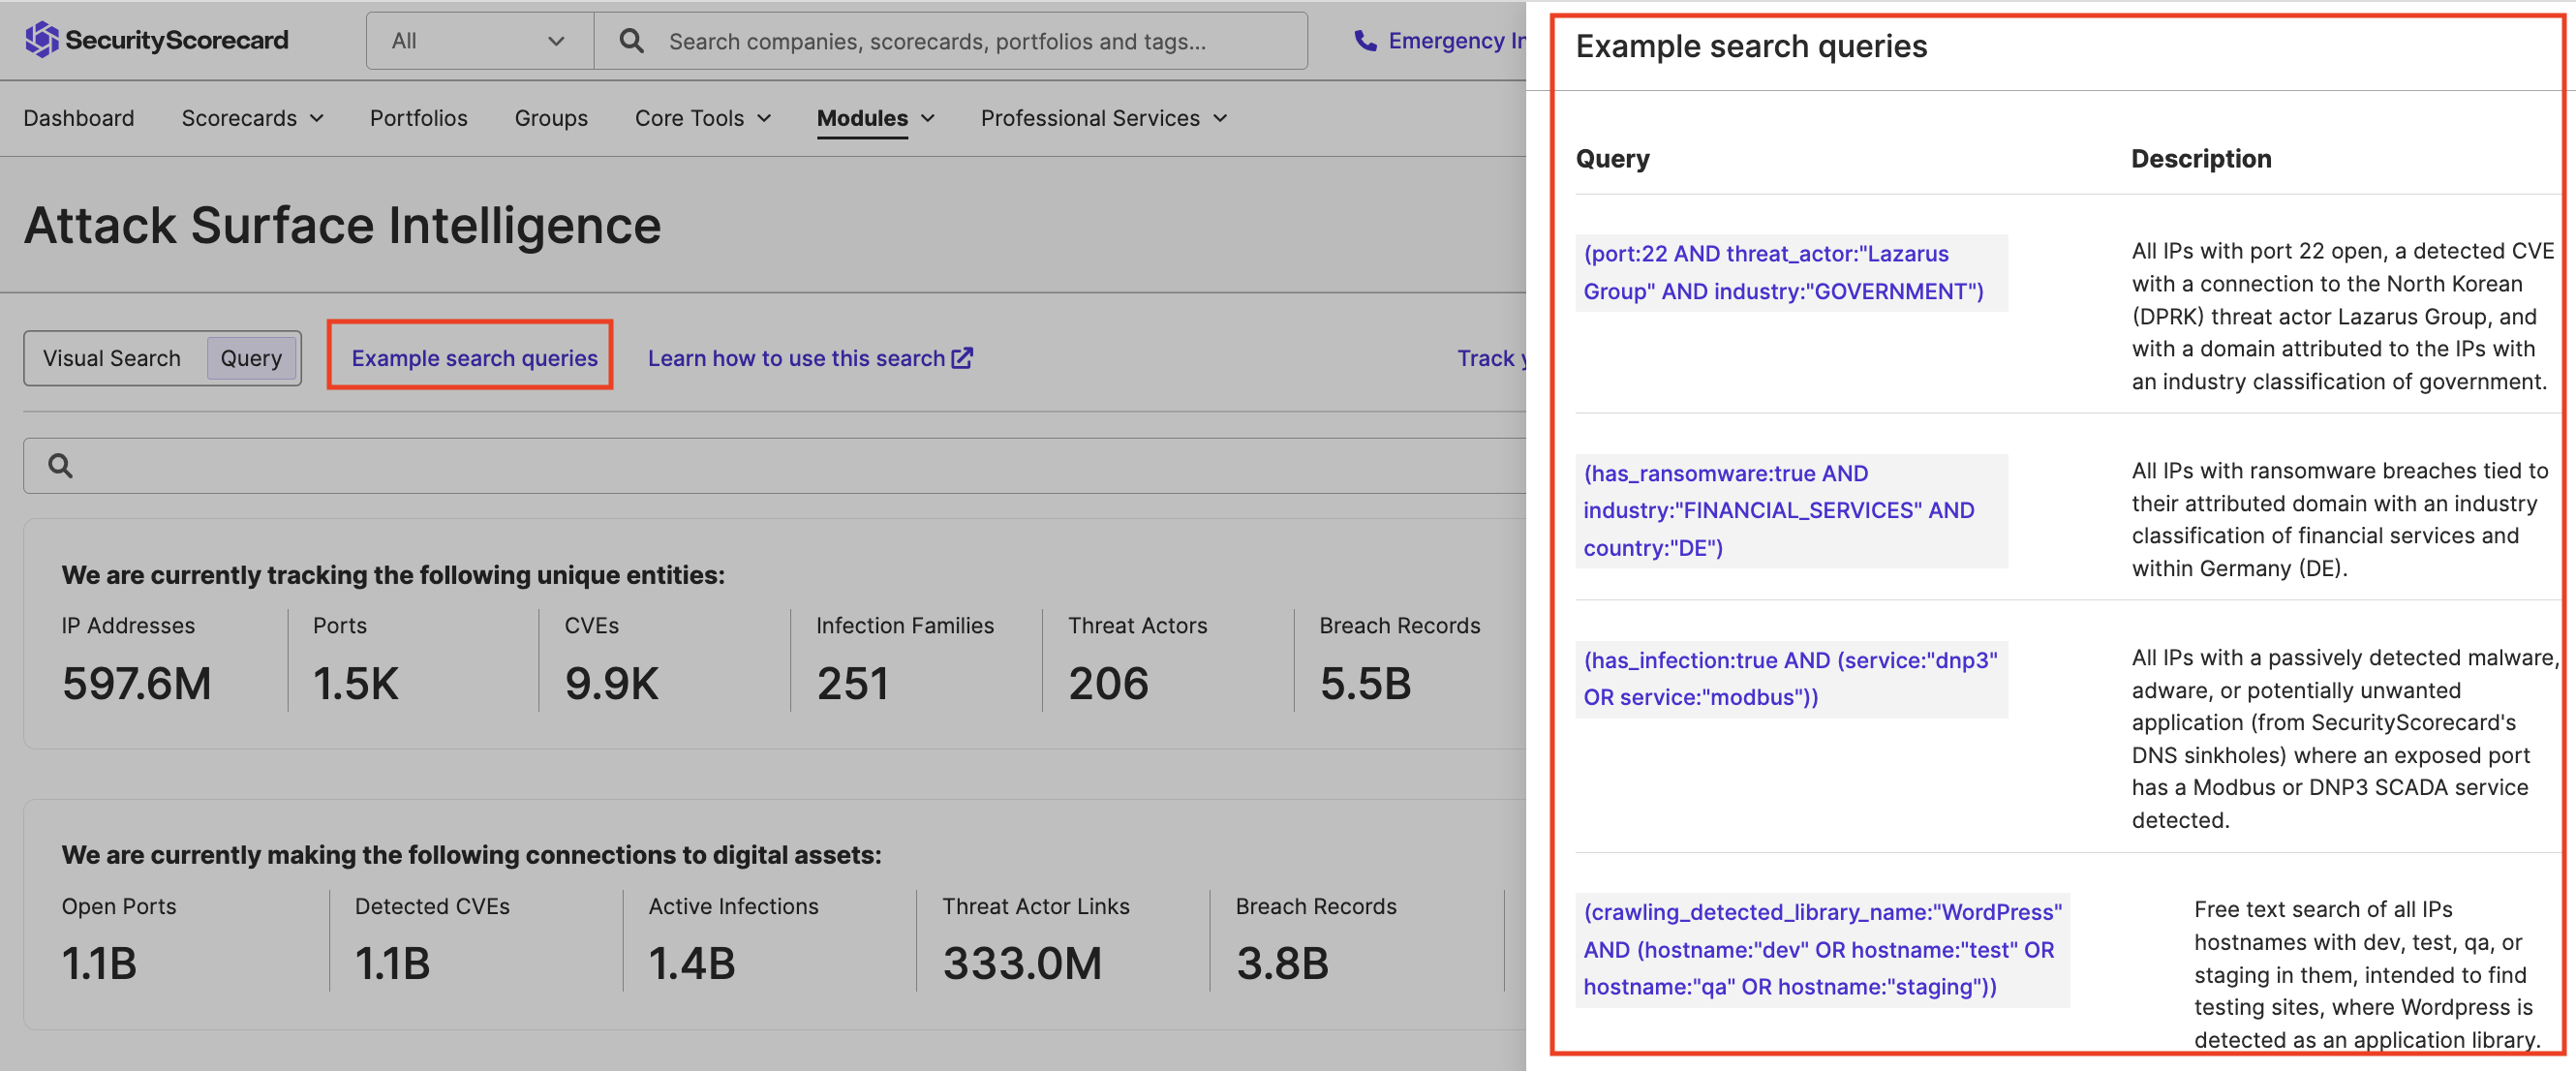Click the connections Breach Records 3.8B value

click(x=1282, y=964)
